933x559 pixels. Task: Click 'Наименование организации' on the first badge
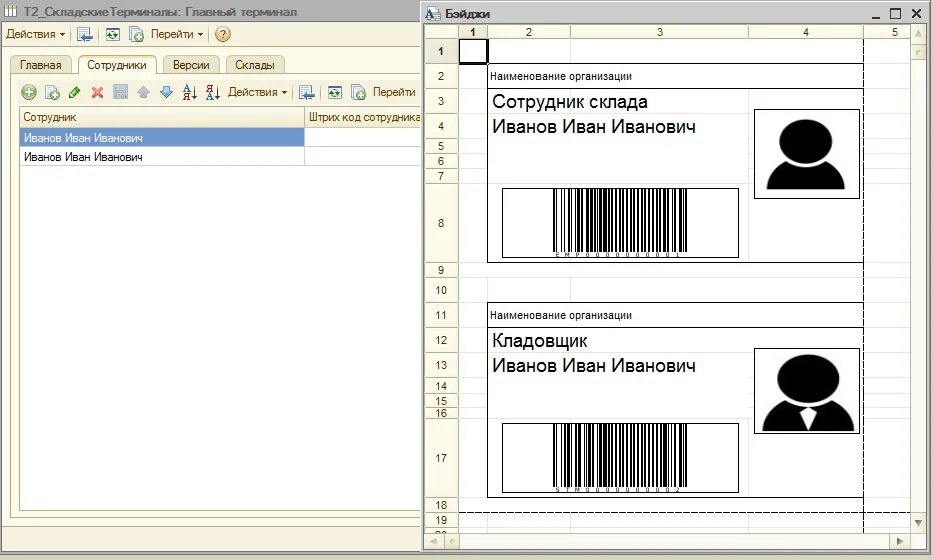(561, 76)
